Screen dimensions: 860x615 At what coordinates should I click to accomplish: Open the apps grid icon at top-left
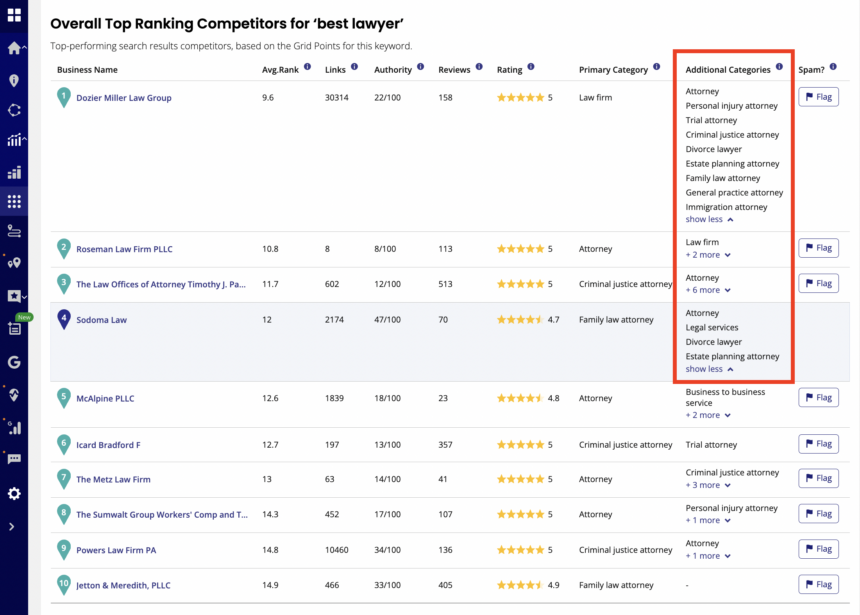14,15
